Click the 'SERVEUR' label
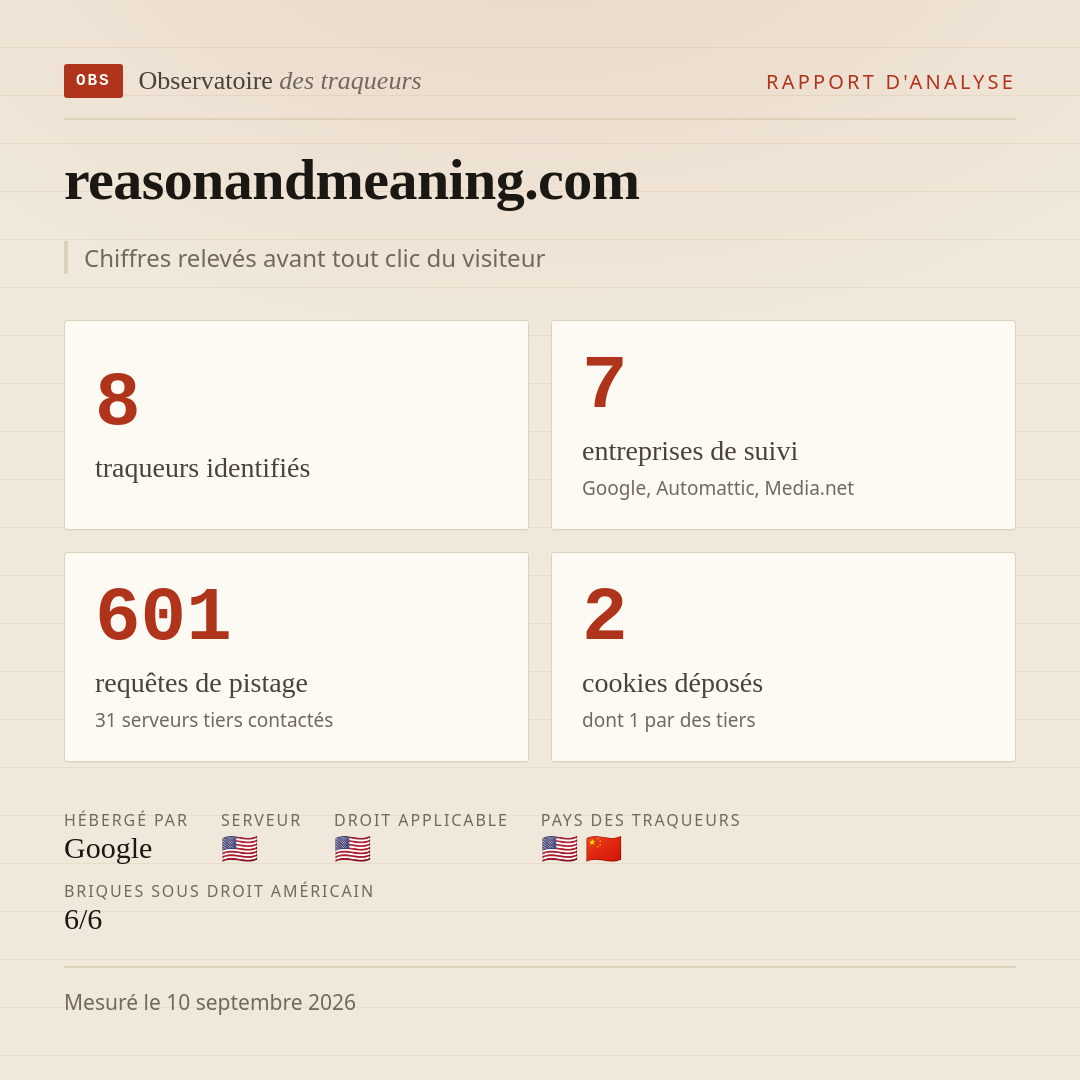 [261, 820]
